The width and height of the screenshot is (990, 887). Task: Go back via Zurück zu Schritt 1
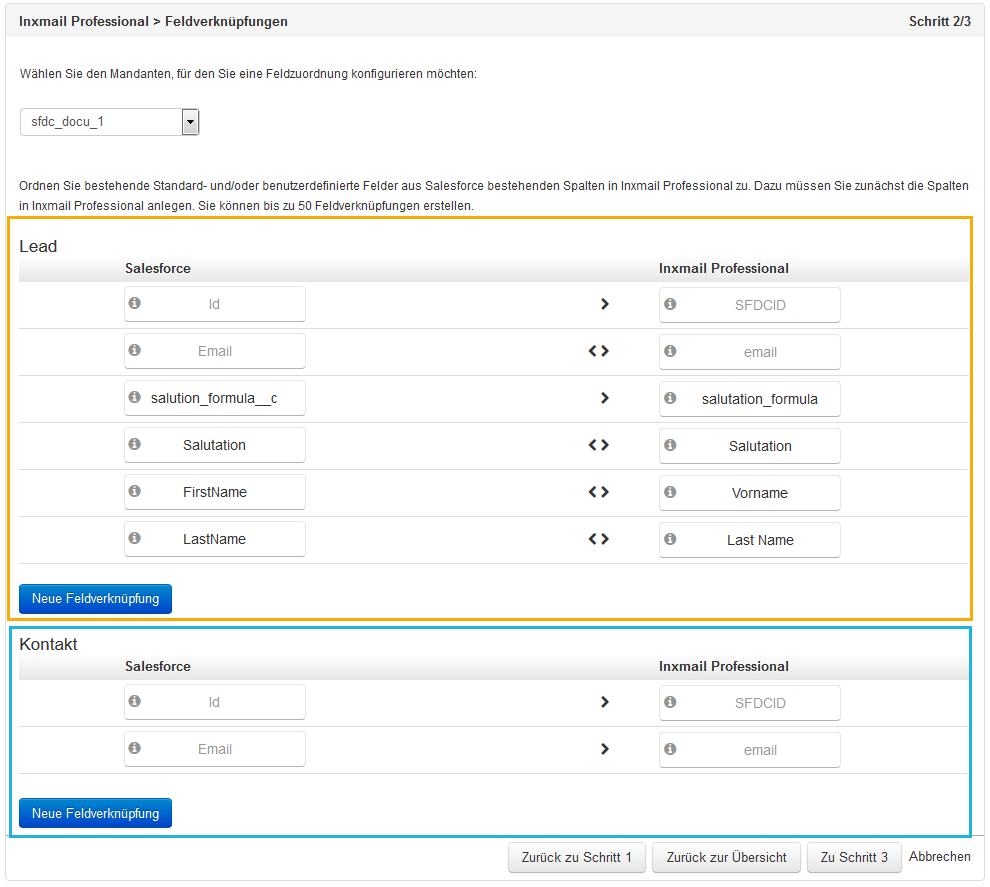click(x=576, y=857)
